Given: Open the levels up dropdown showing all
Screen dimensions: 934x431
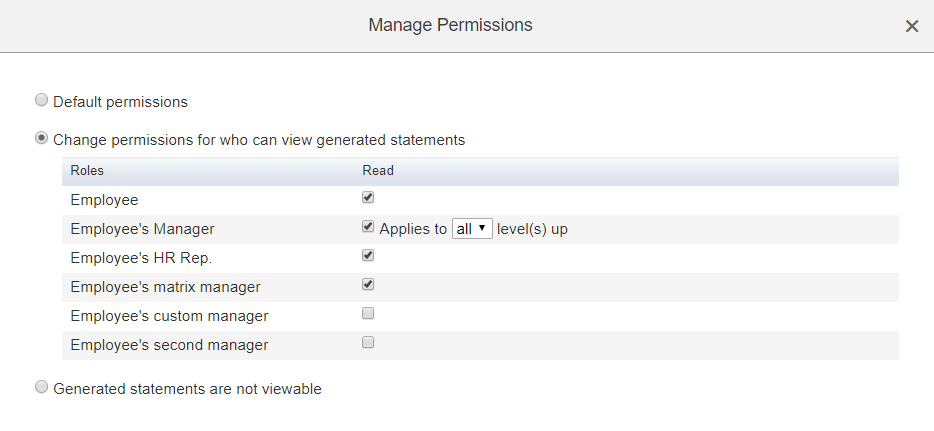Looking at the screenshot, I should coord(472,229).
